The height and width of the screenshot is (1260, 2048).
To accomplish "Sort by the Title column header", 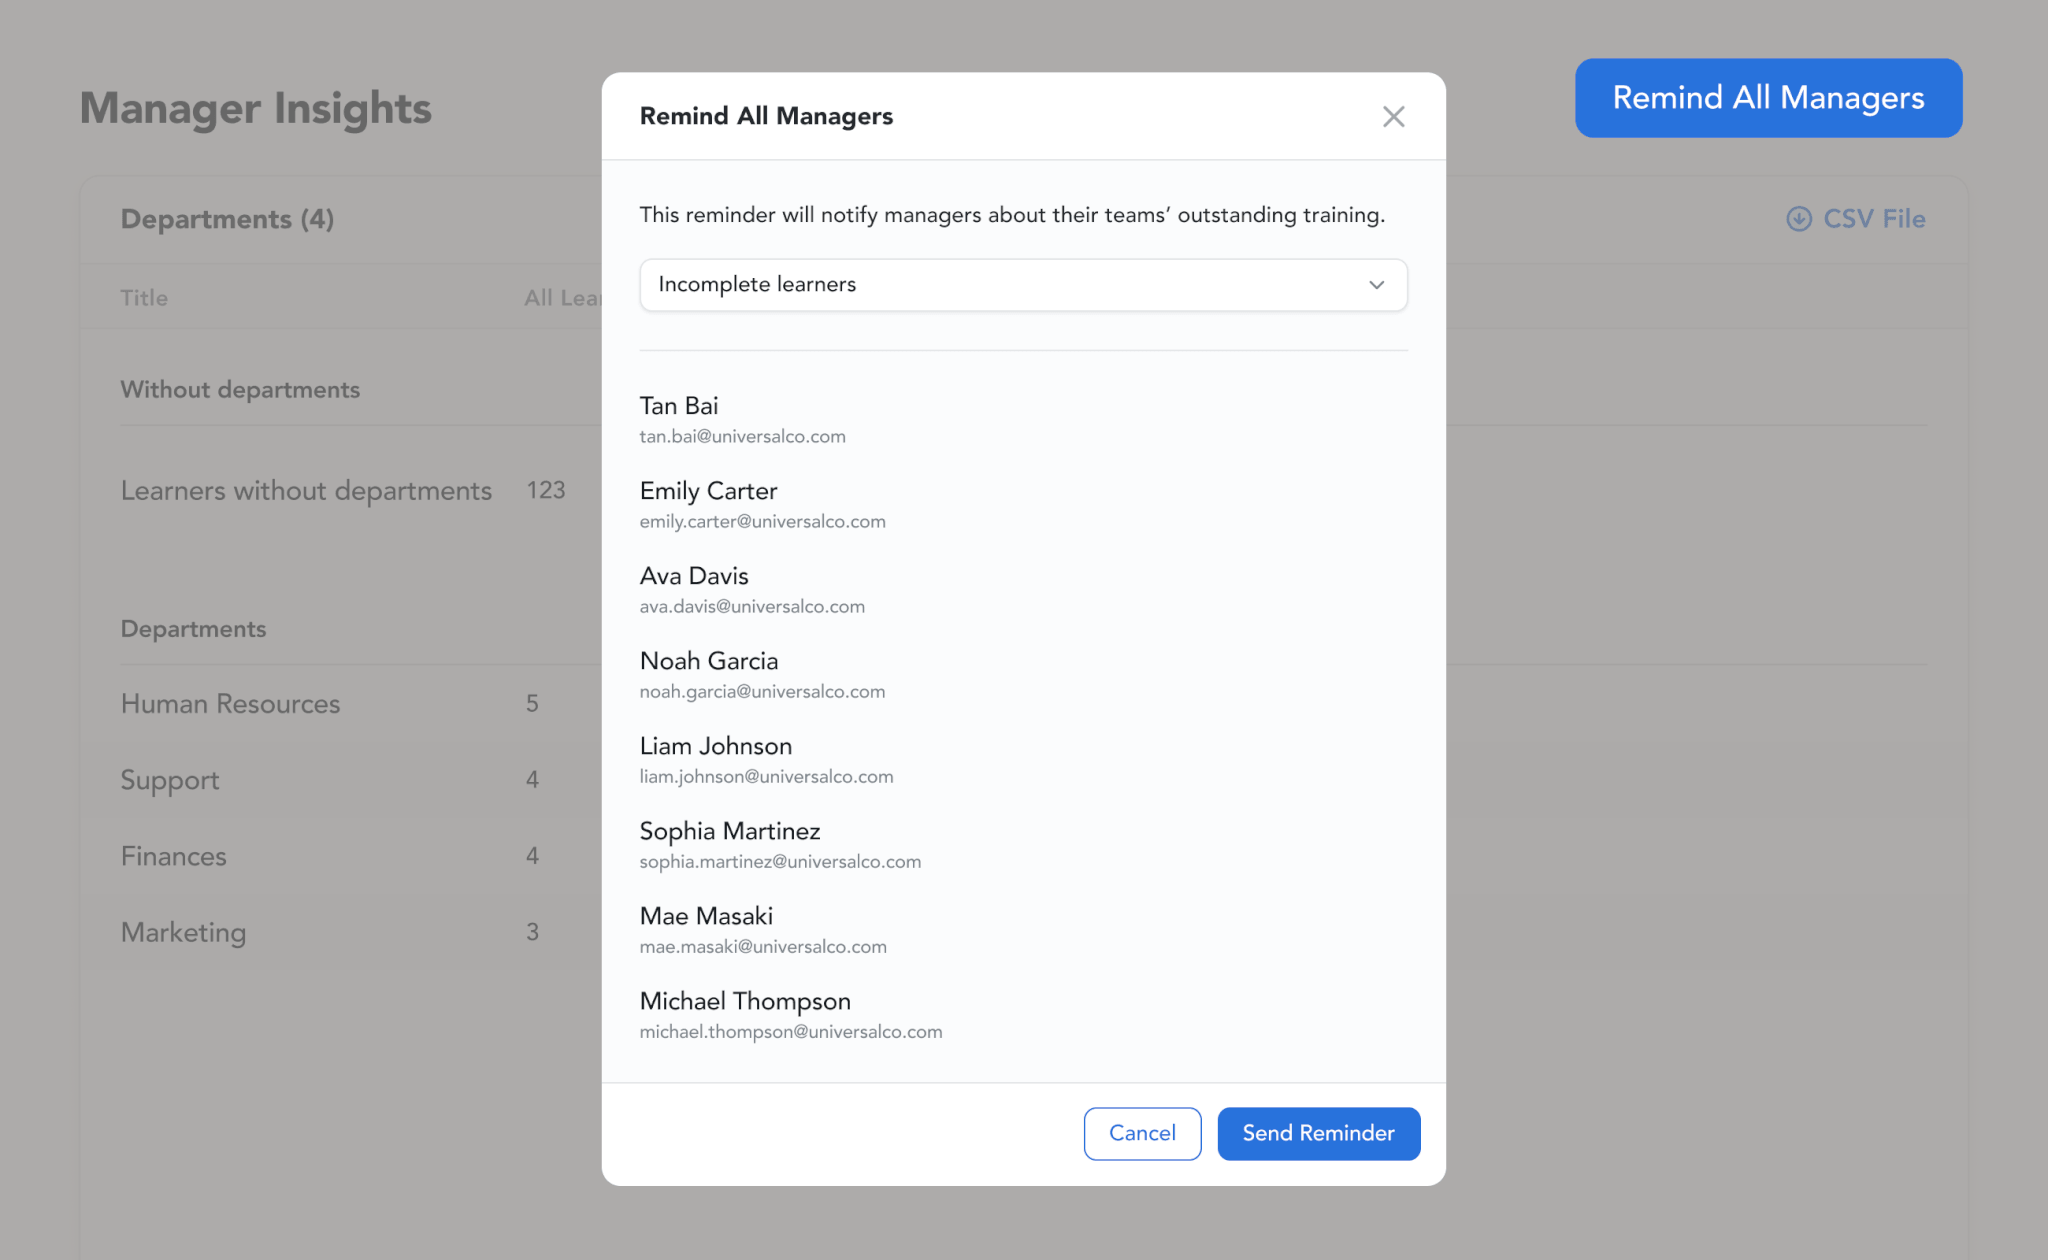I will coord(144,298).
